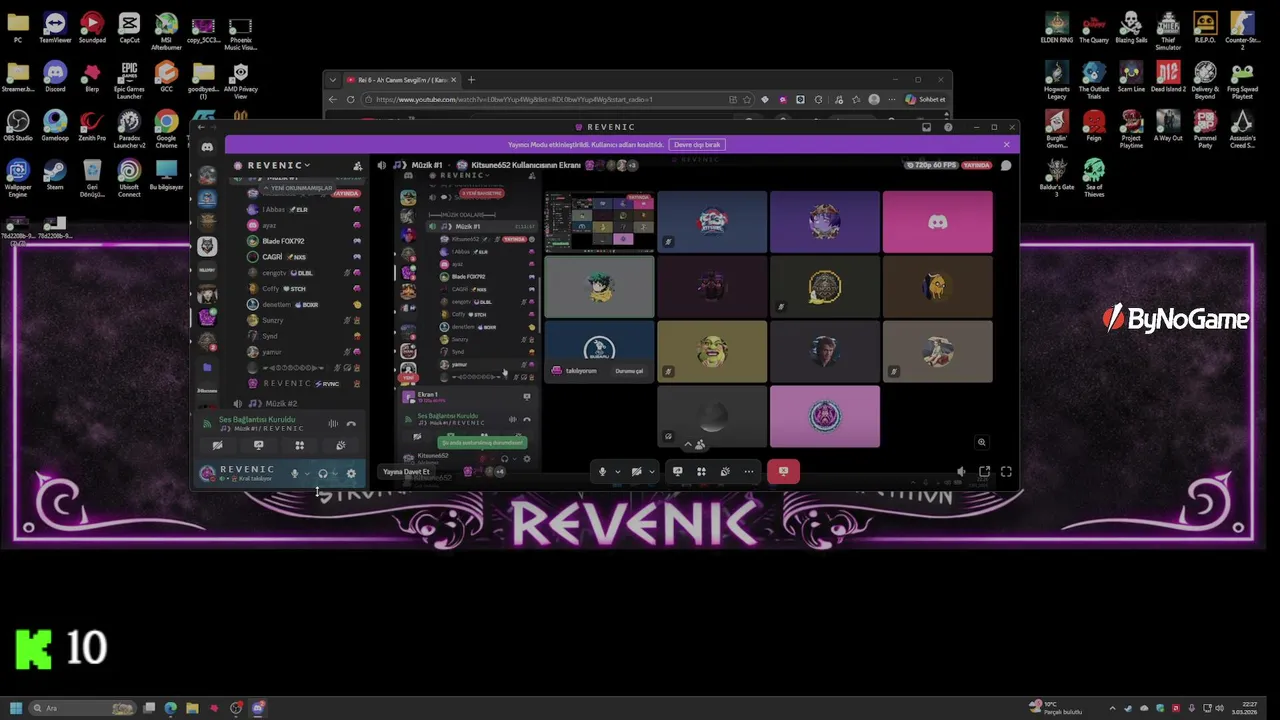Viewport: 1280px width, 720px height.
Task: Open voice channel chat bubble icon
Action: (x=1006, y=165)
